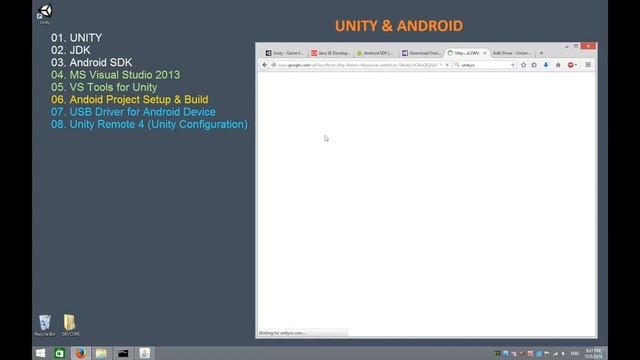640x360 pixels.
Task: Switch to the Adb Driver tab
Action: pyautogui.click(x=512, y=53)
